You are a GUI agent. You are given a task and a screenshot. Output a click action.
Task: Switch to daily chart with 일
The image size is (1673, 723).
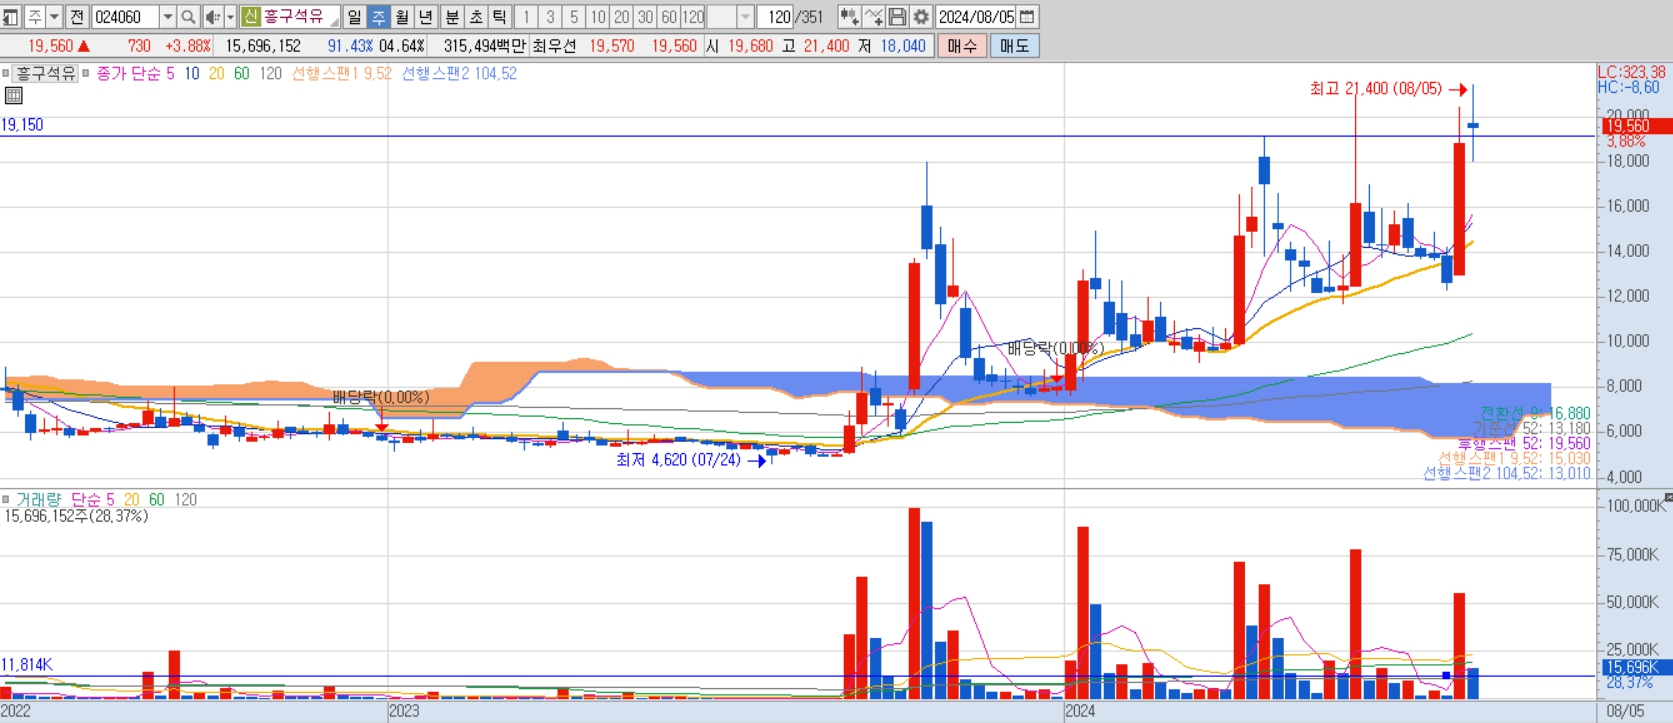(x=354, y=17)
